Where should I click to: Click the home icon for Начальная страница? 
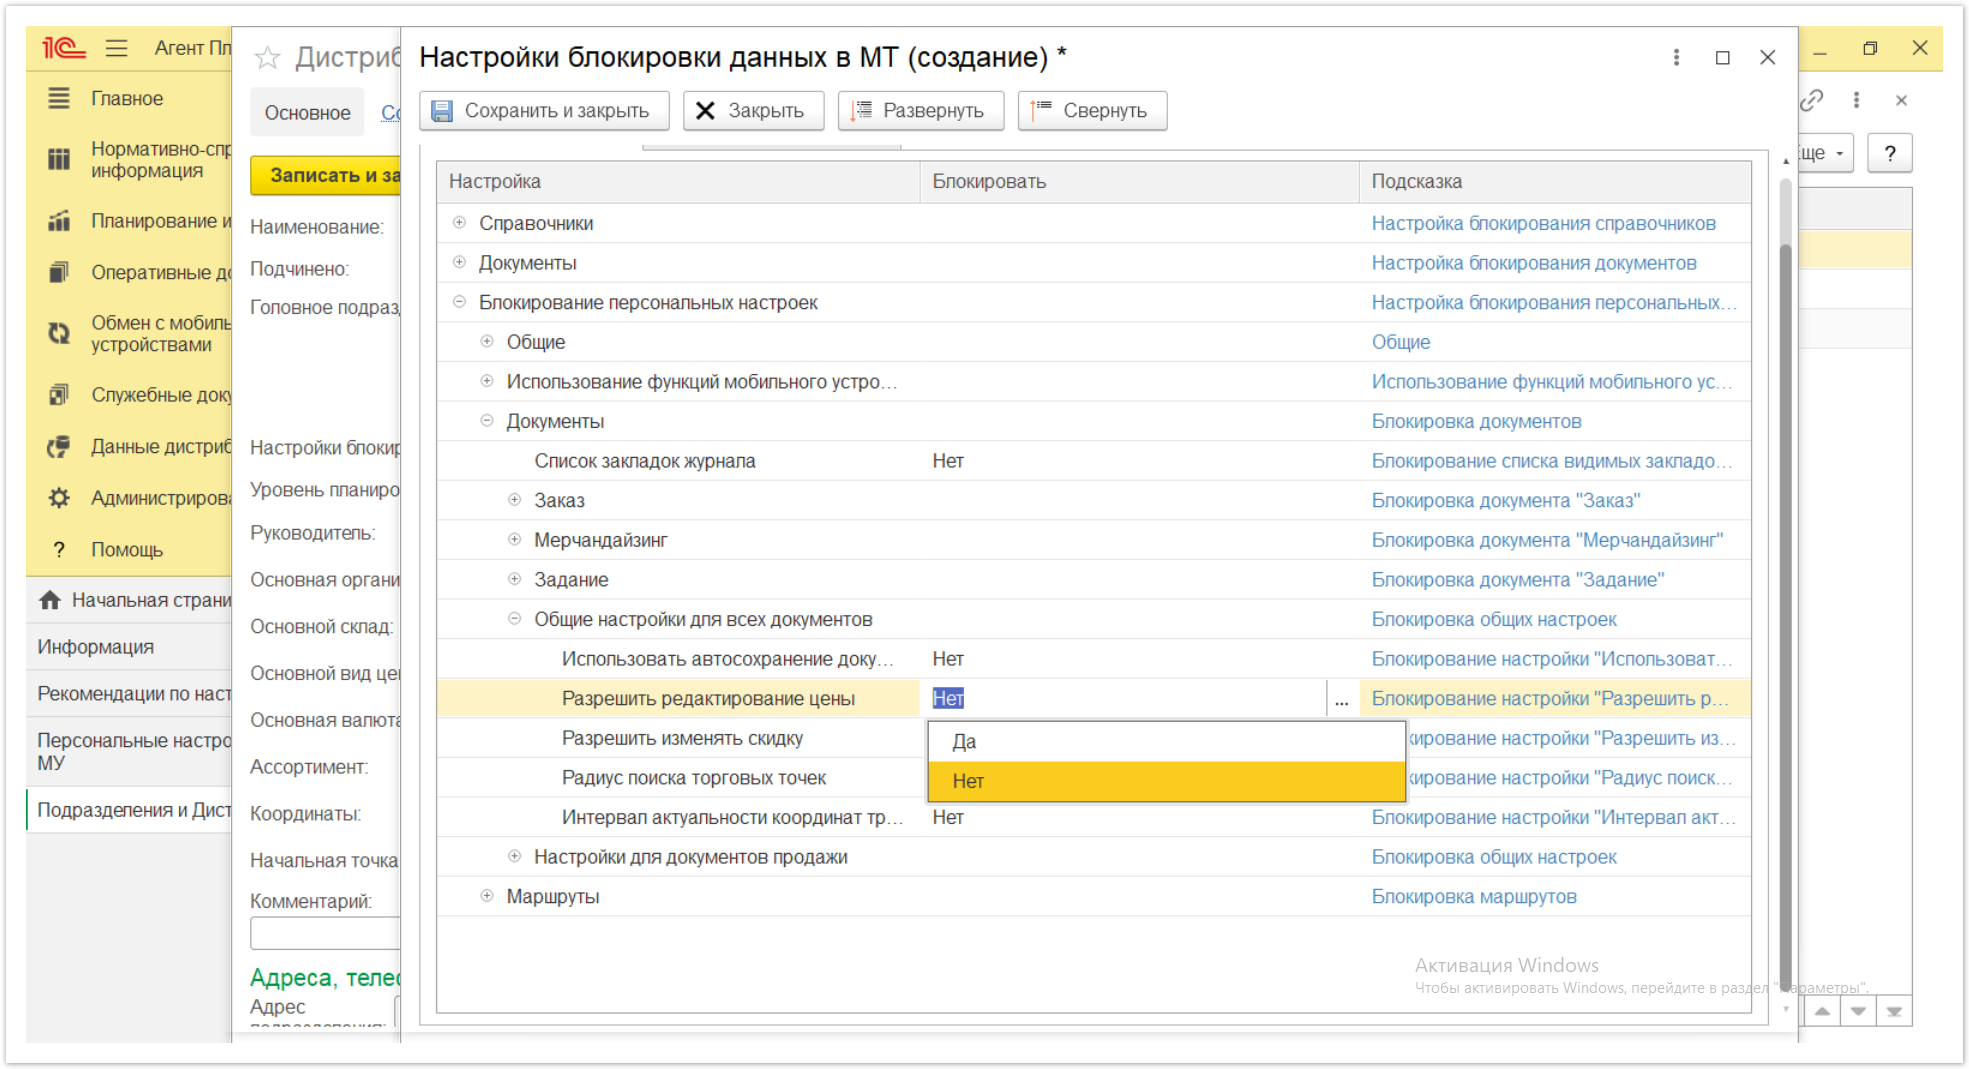(x=50, y=600)
